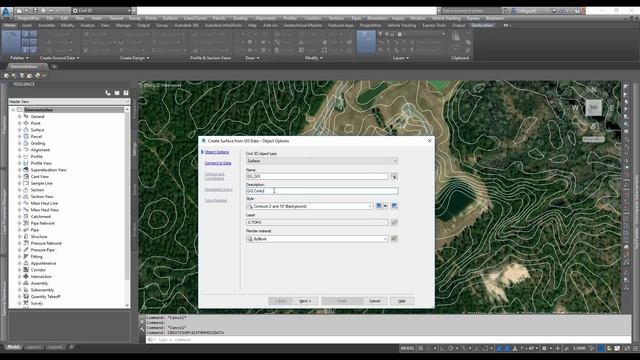Close the Create Surface from GIS Data dialog
Viewport: 640px width, 360px height.
coord(429,140)
